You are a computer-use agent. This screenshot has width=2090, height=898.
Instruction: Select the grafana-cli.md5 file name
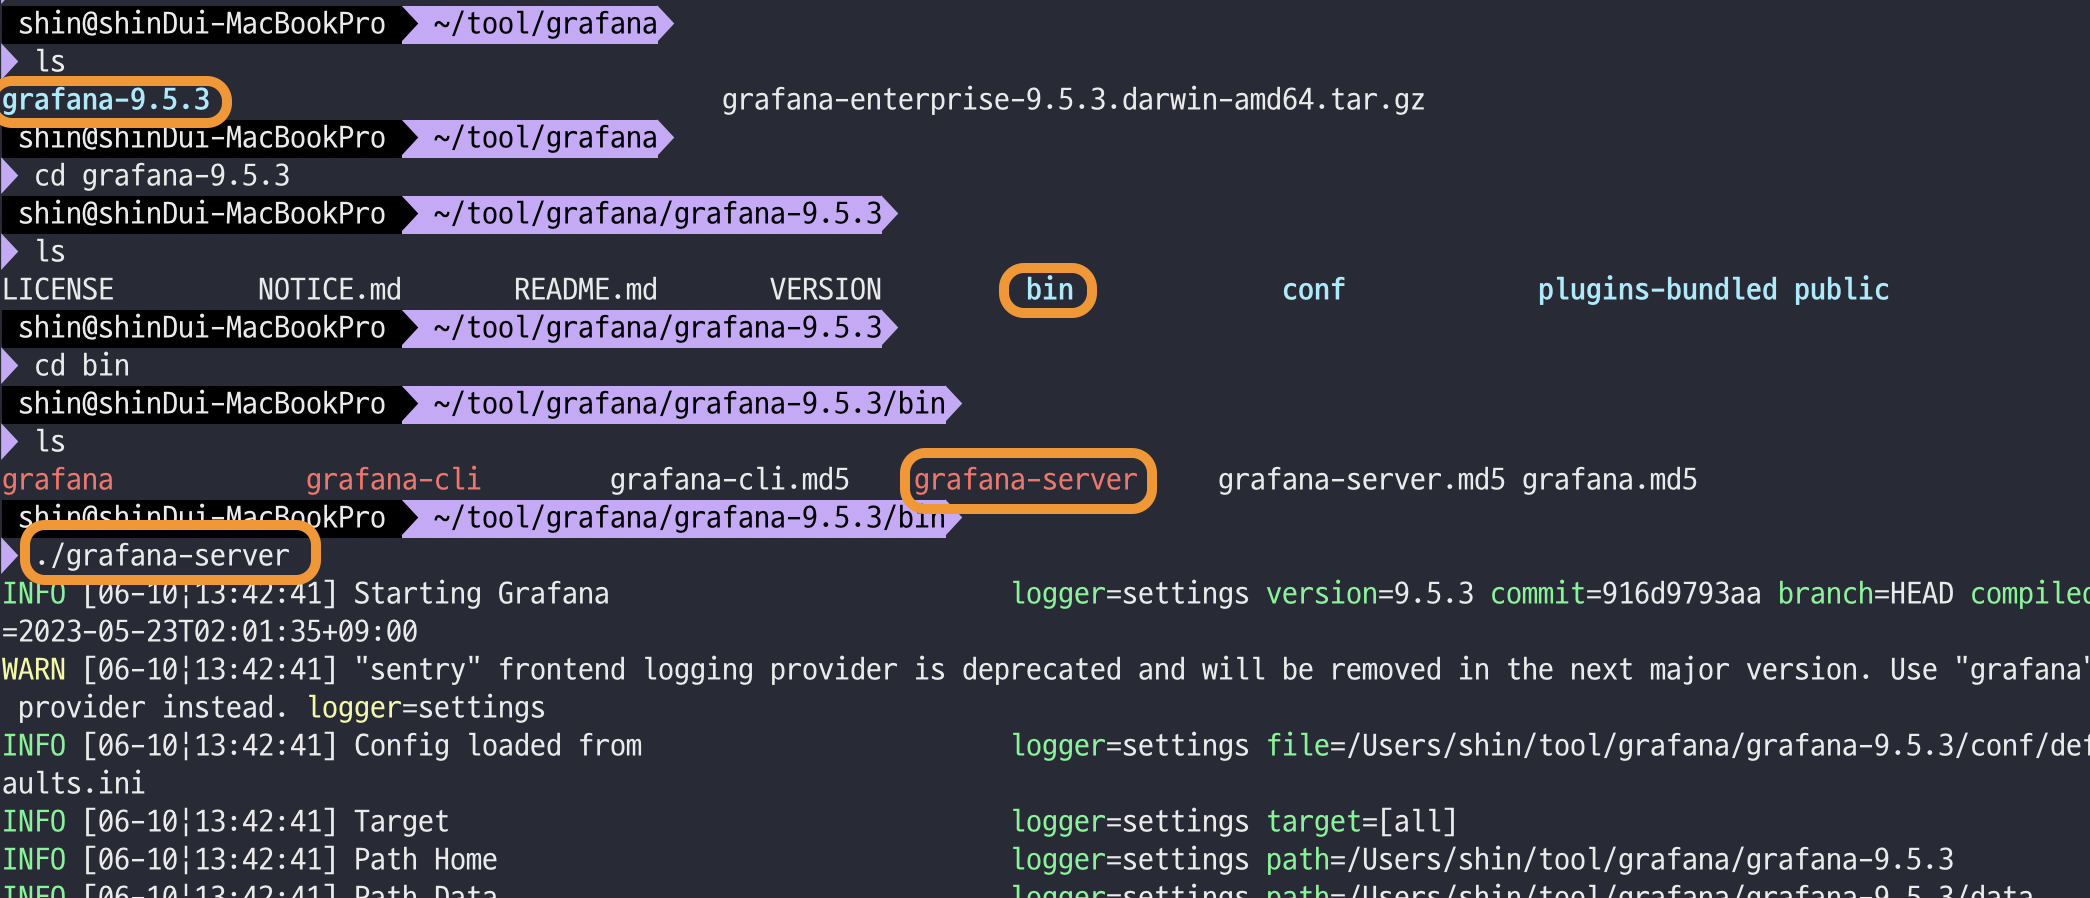click(729, 480)
